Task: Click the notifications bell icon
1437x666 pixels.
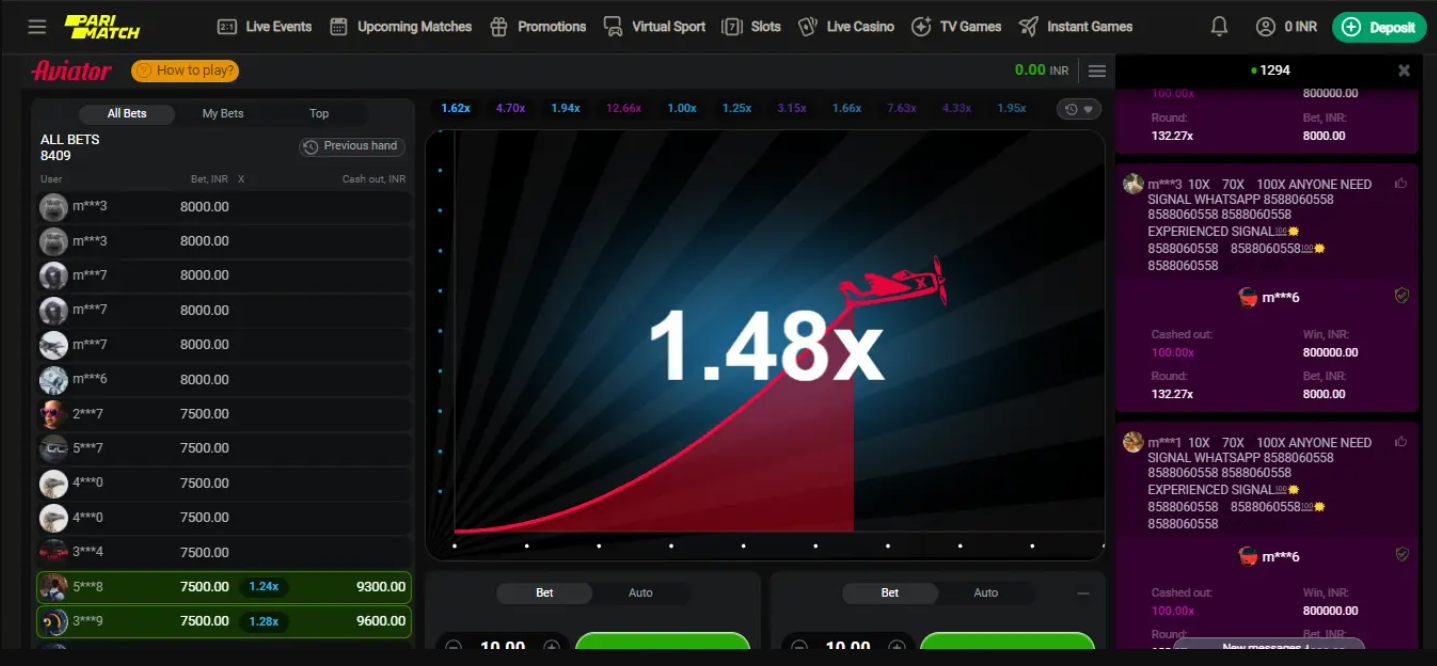Action: (x=1219, y=27)
